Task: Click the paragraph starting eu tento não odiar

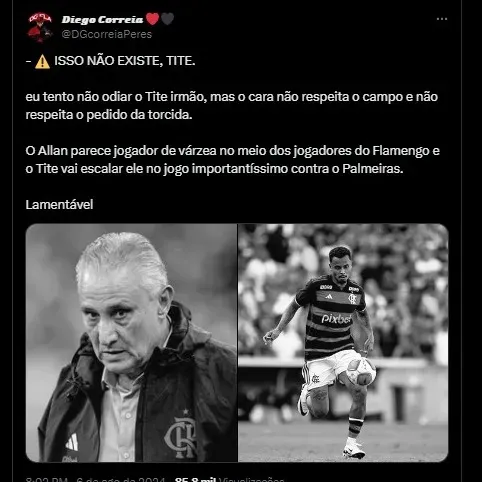Action: pos(232,106)
